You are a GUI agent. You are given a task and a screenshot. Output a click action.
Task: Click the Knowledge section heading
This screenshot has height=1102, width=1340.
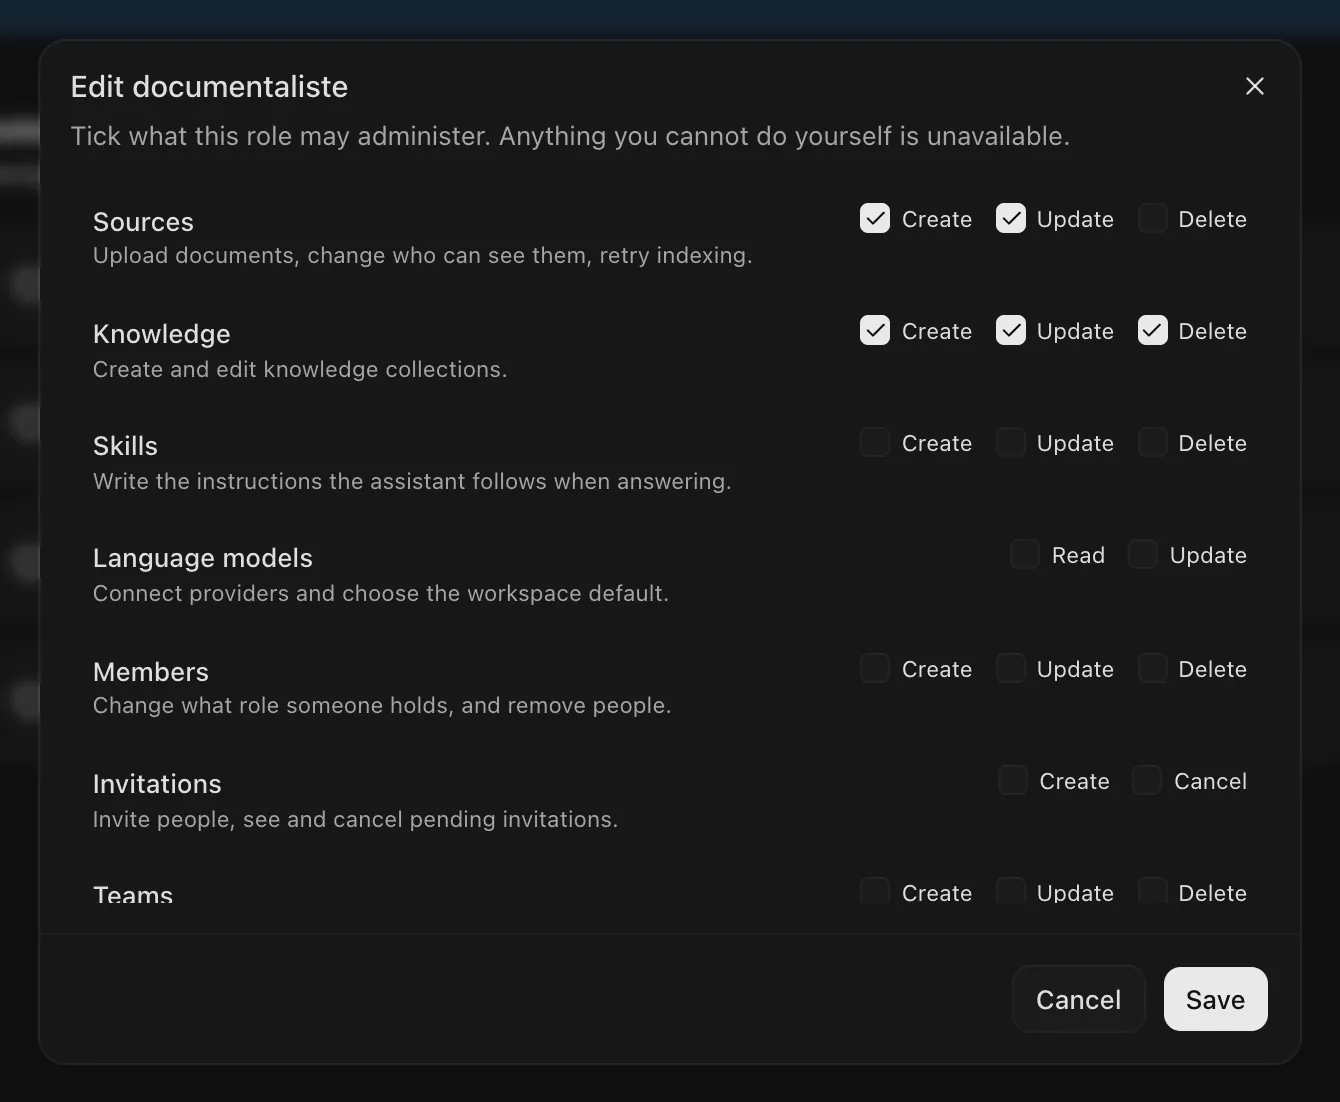(162, 334)
